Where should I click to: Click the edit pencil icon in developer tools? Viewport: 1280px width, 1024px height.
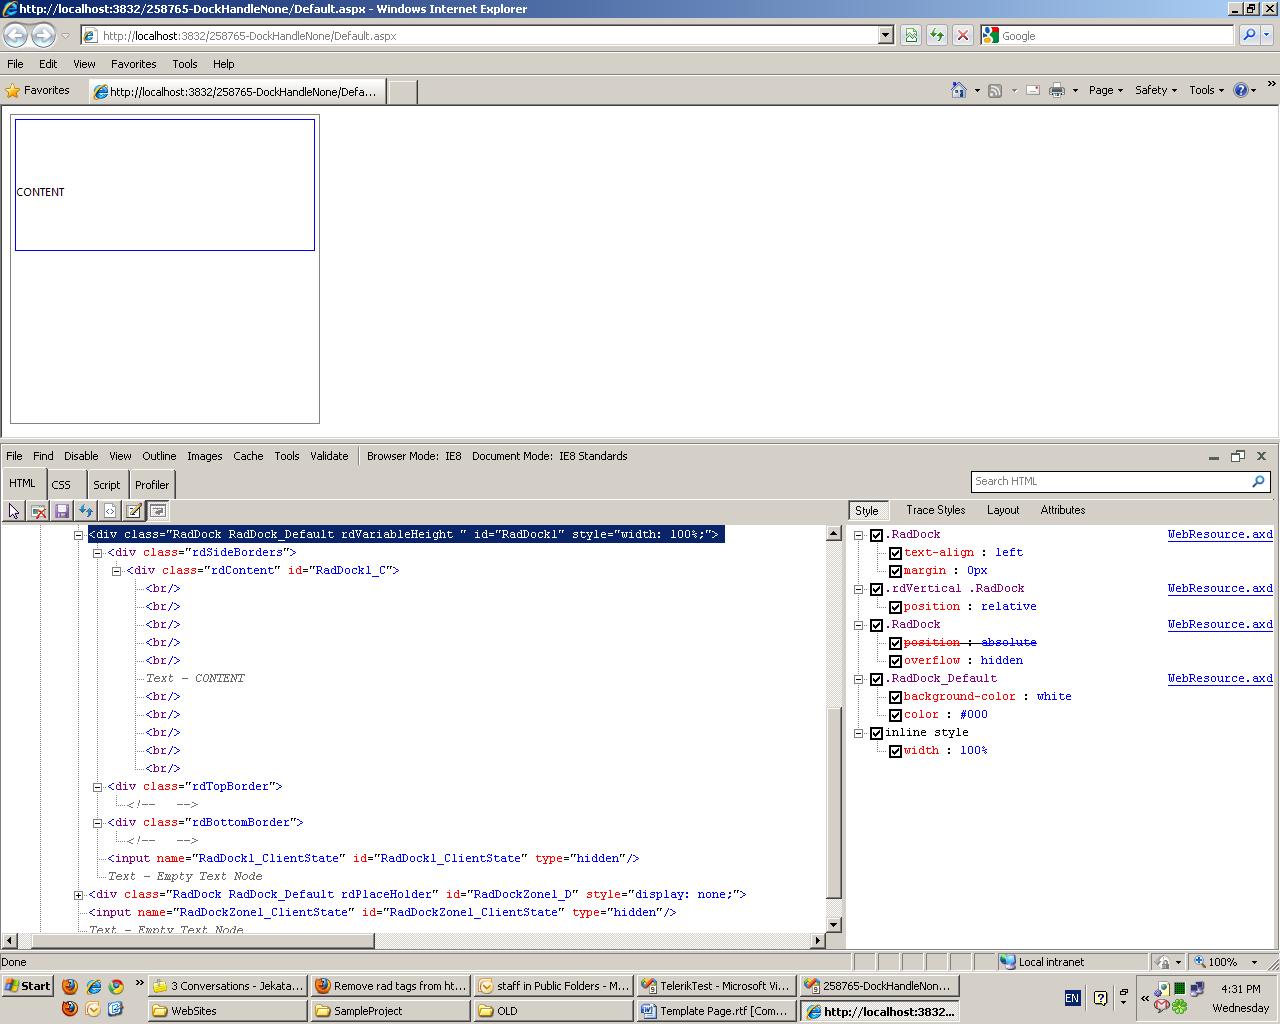coord(134,511)
